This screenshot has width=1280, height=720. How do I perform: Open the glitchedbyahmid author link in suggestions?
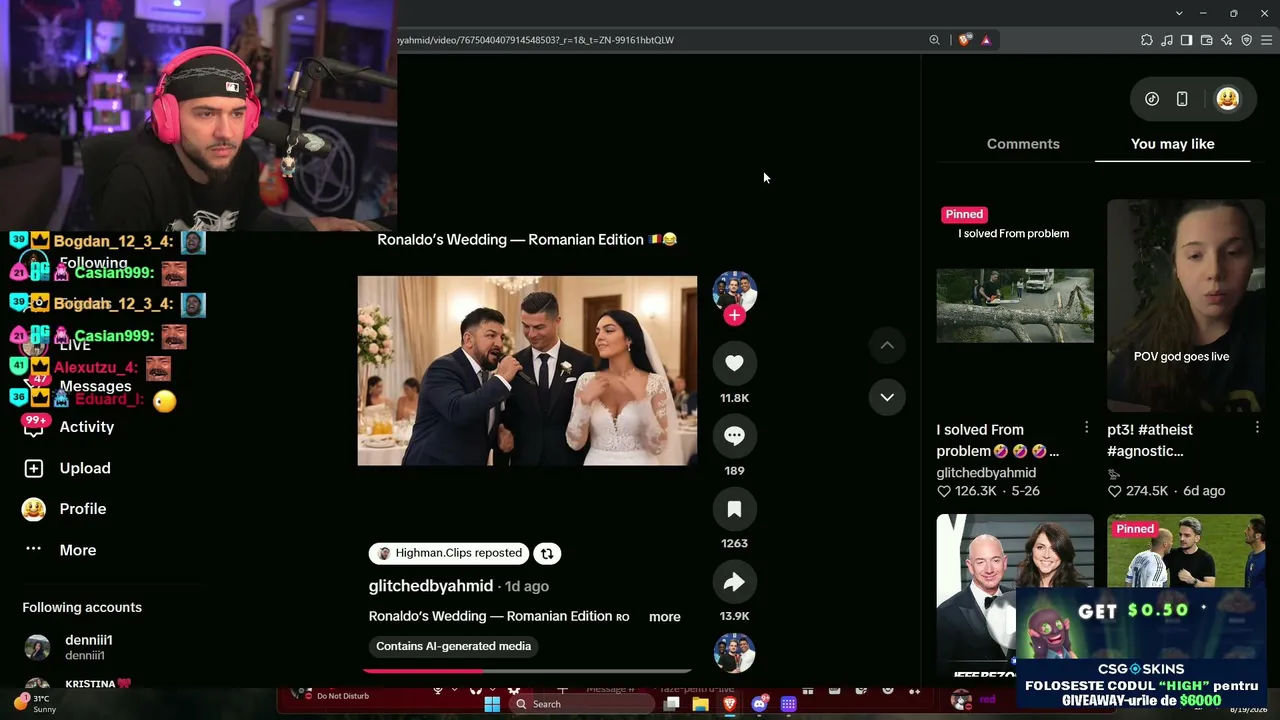986,473
